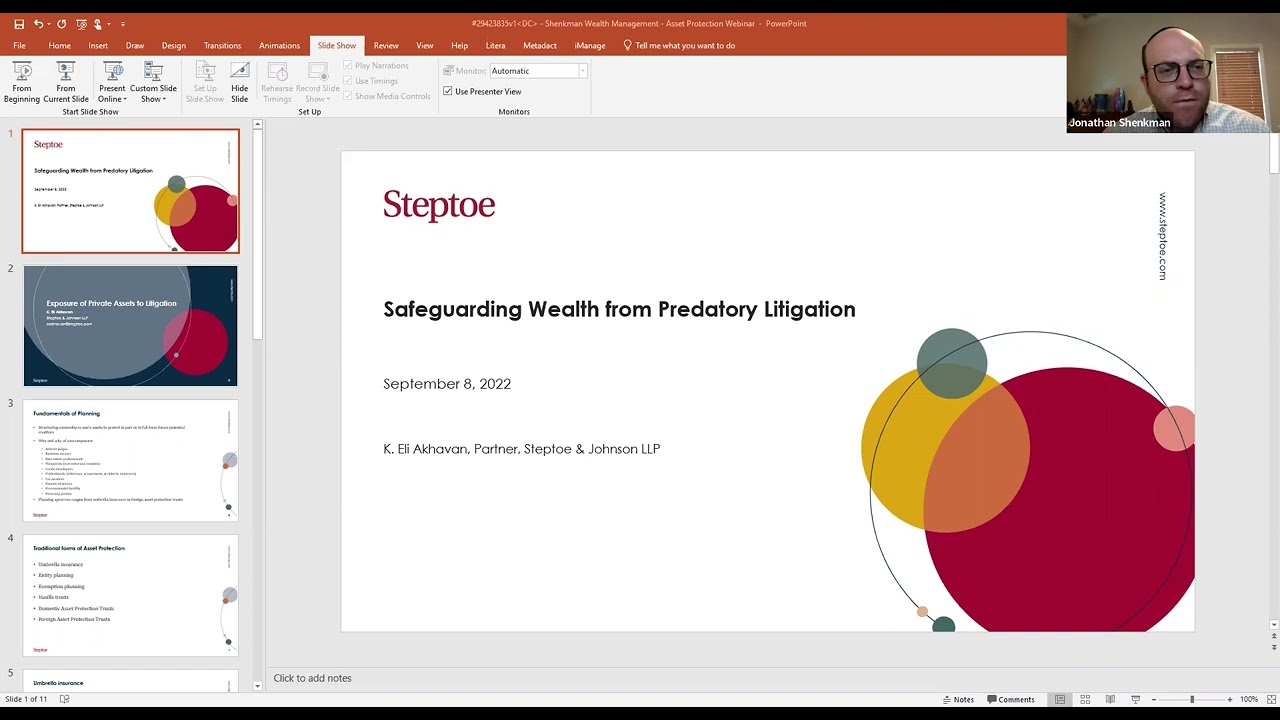Click zoom out minus button
The width and height of the screenshot is (1280, 720).
click(1154, 699)
